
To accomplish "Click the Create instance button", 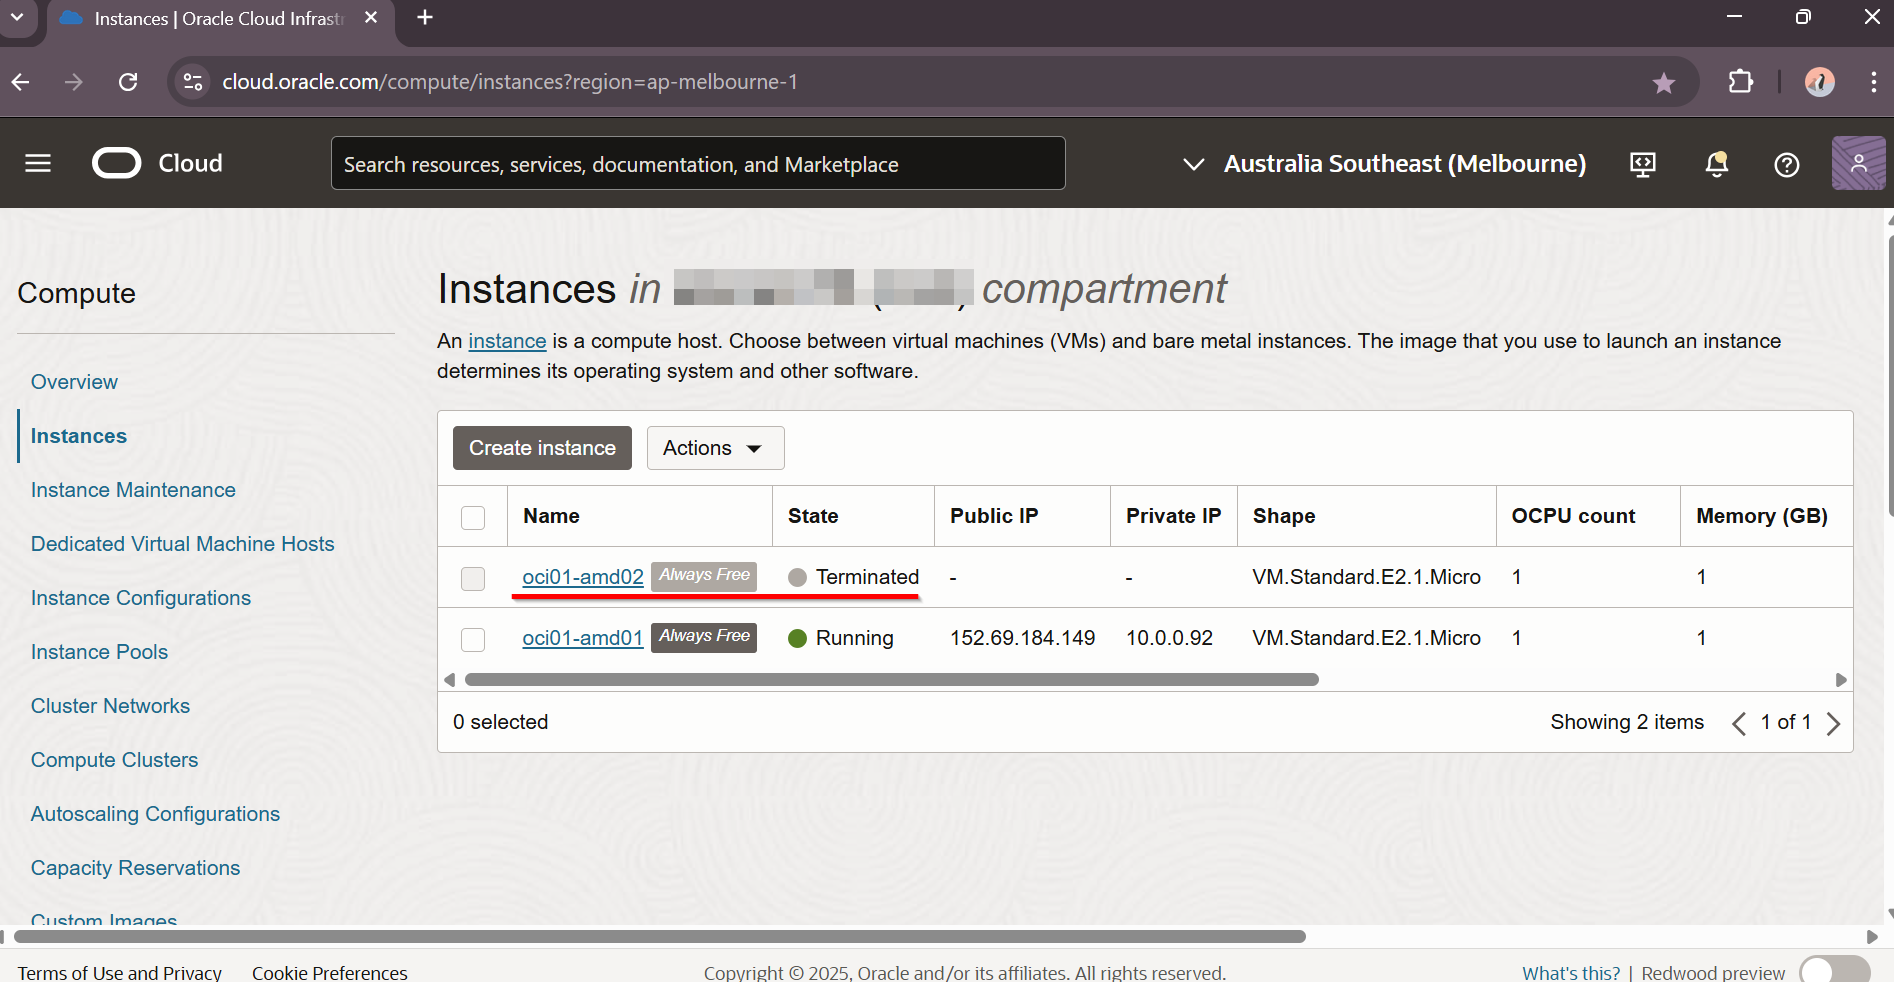I will tap(542, 448).
